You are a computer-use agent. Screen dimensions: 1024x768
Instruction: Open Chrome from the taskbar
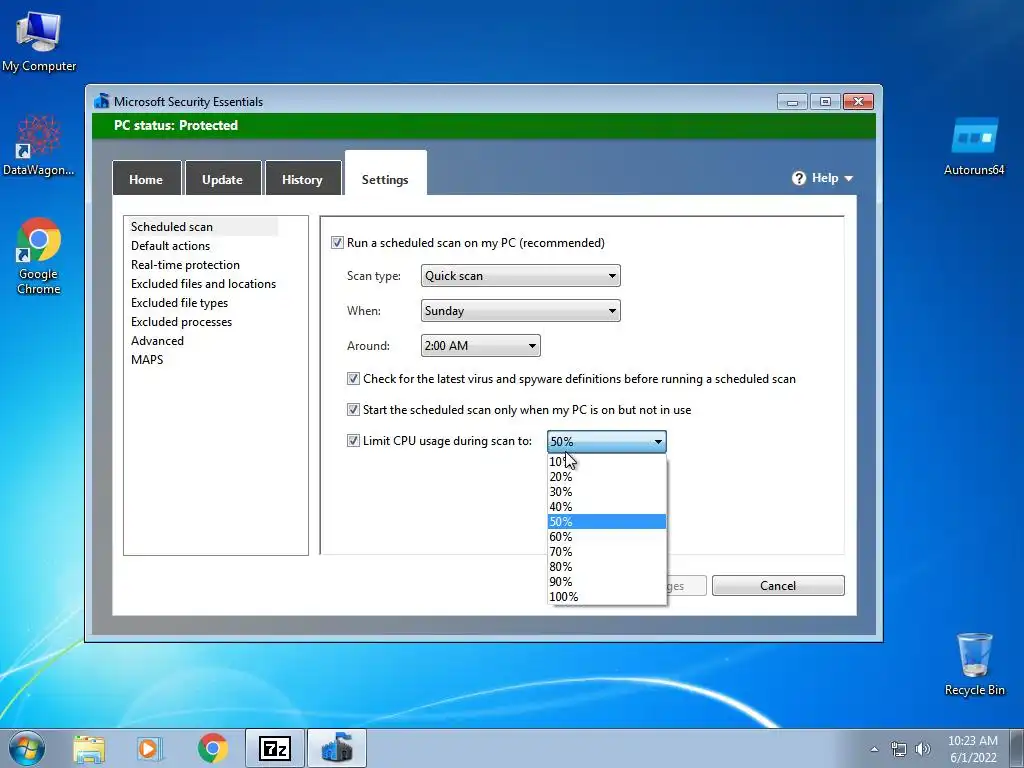tap(212, 748)
